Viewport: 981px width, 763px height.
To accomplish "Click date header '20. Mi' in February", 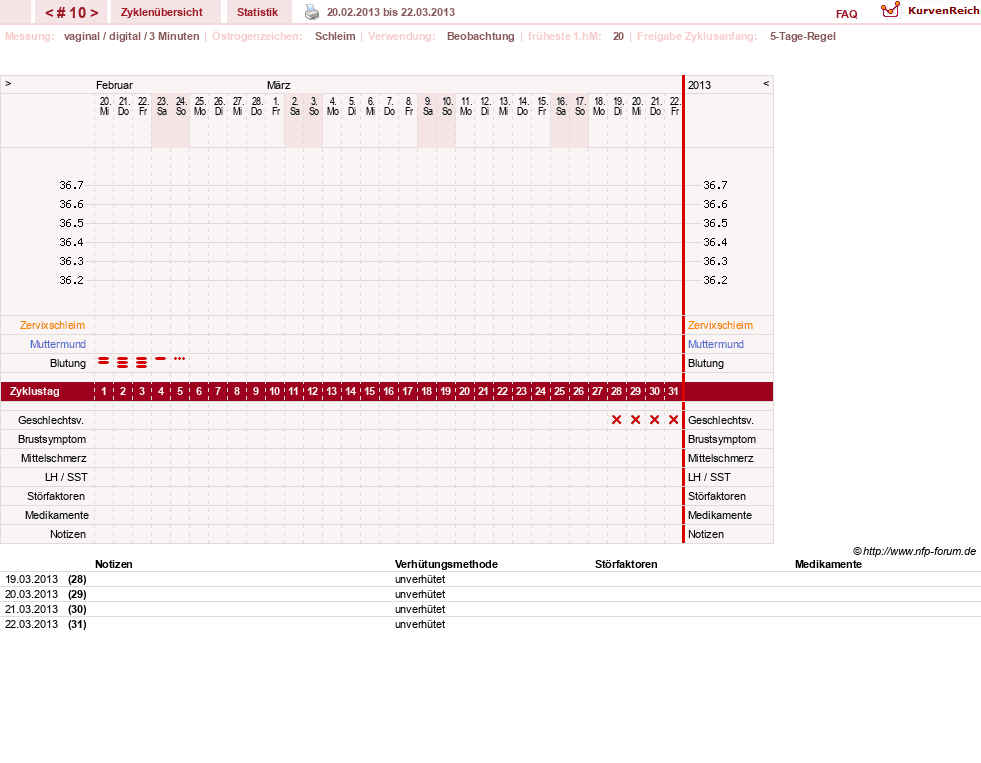I will (x=104, y=106).
